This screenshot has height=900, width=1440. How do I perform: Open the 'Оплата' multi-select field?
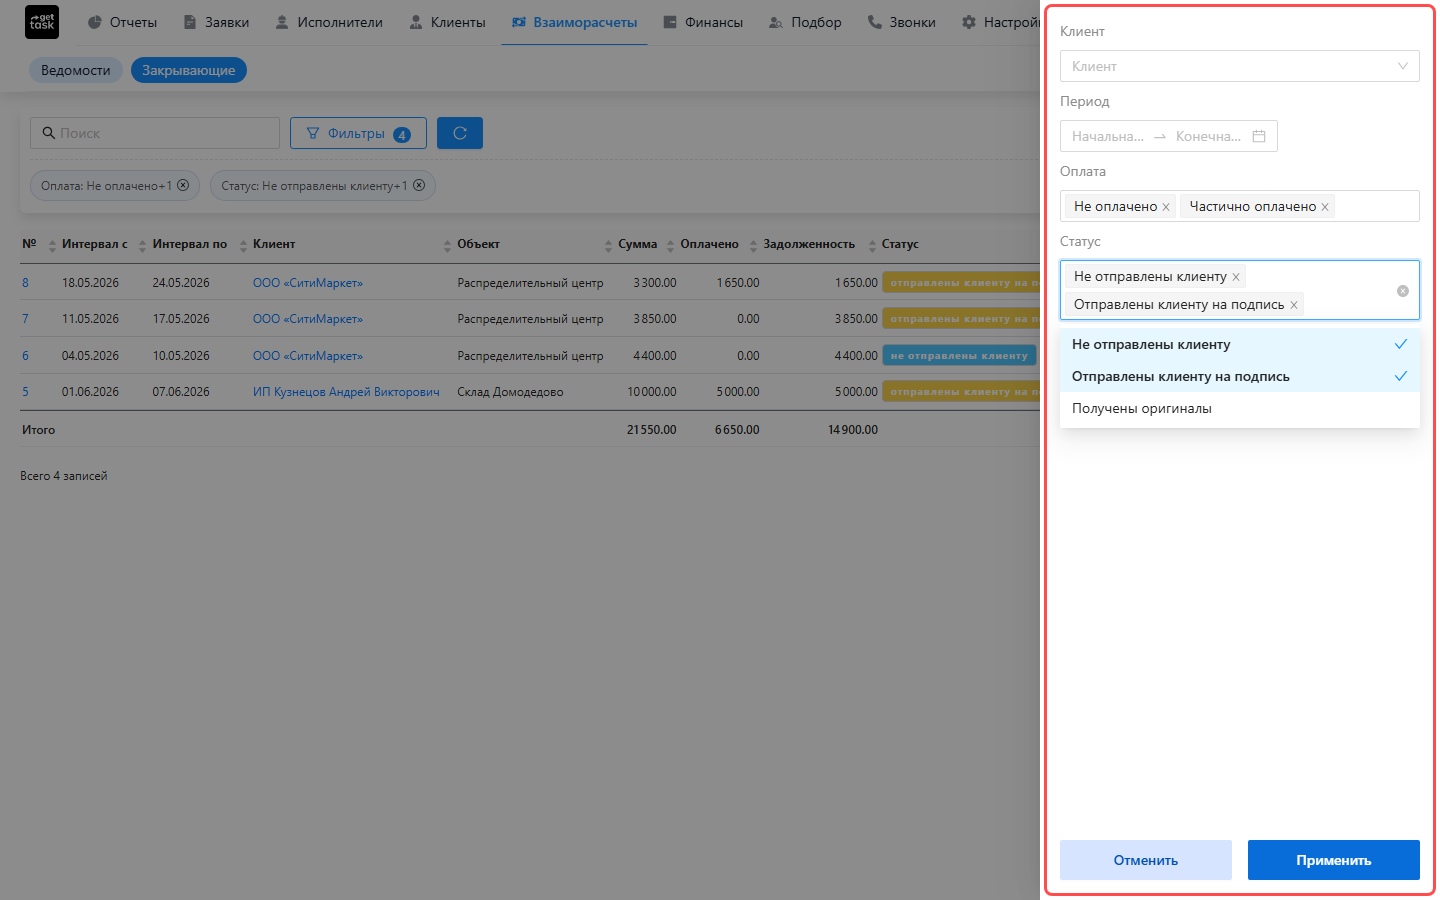pos(1240,206)
